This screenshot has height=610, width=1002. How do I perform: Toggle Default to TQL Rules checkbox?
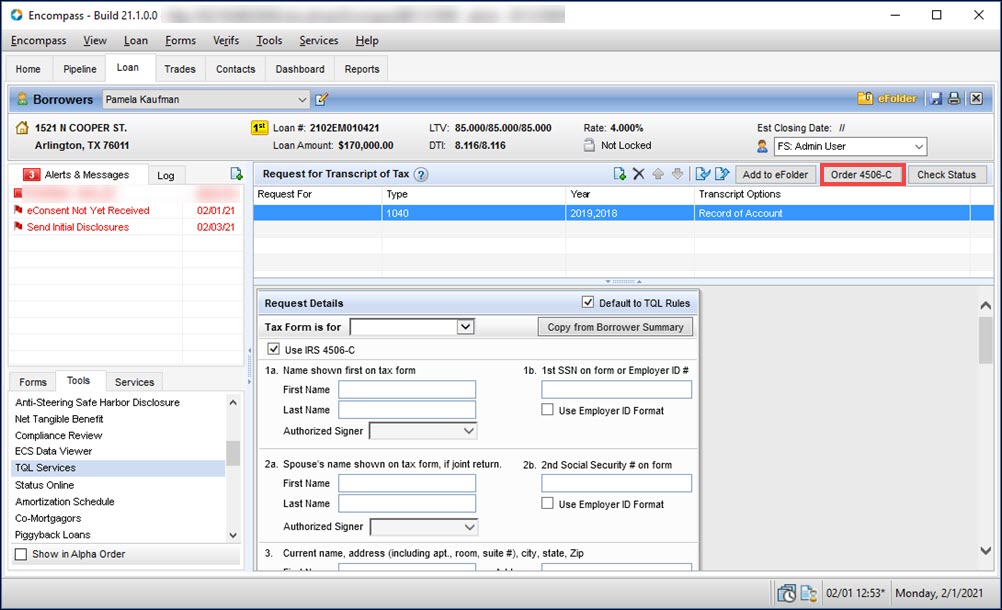(x=588, y=302)
